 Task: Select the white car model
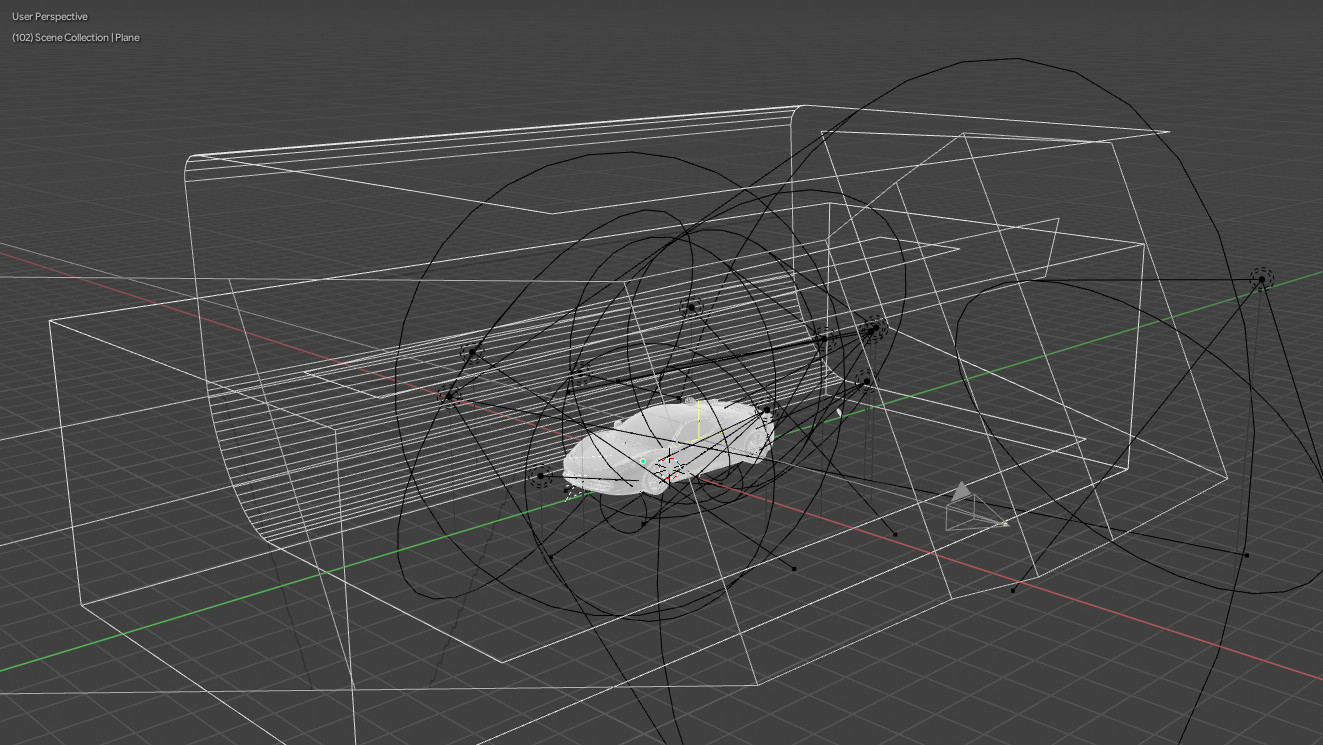(667, 446)
